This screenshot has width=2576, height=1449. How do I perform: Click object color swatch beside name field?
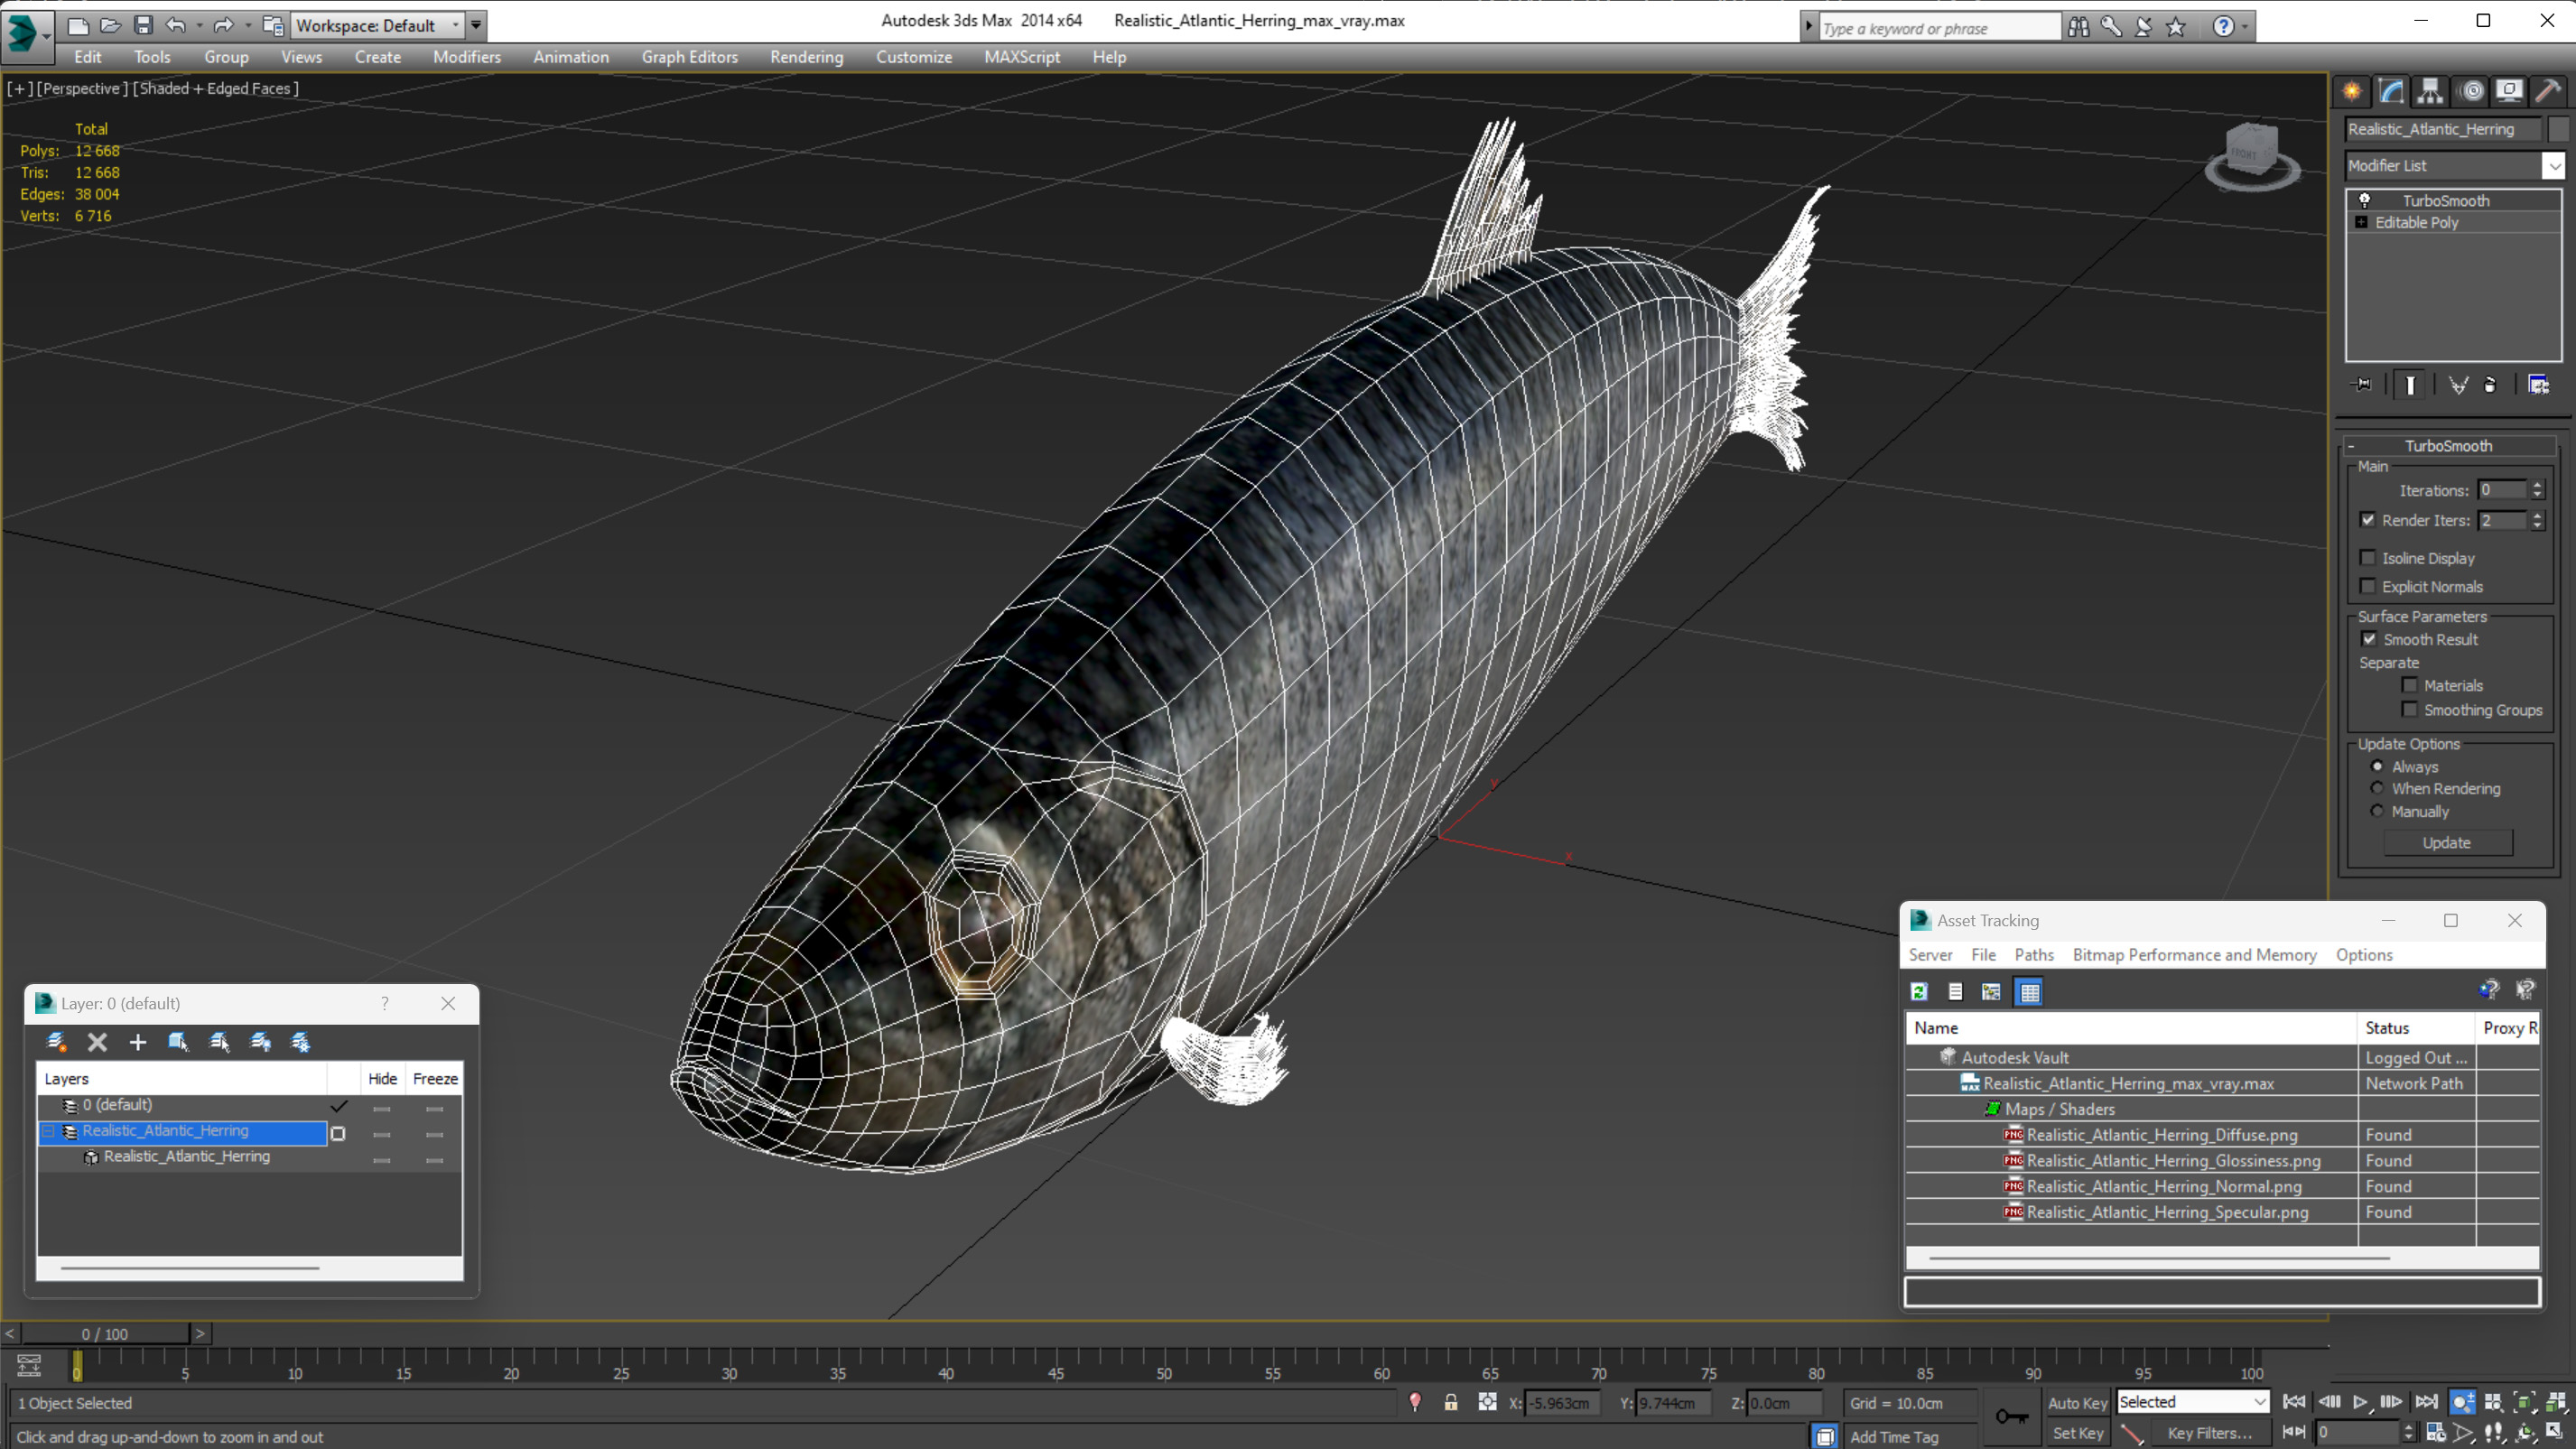coord(2558,129)
